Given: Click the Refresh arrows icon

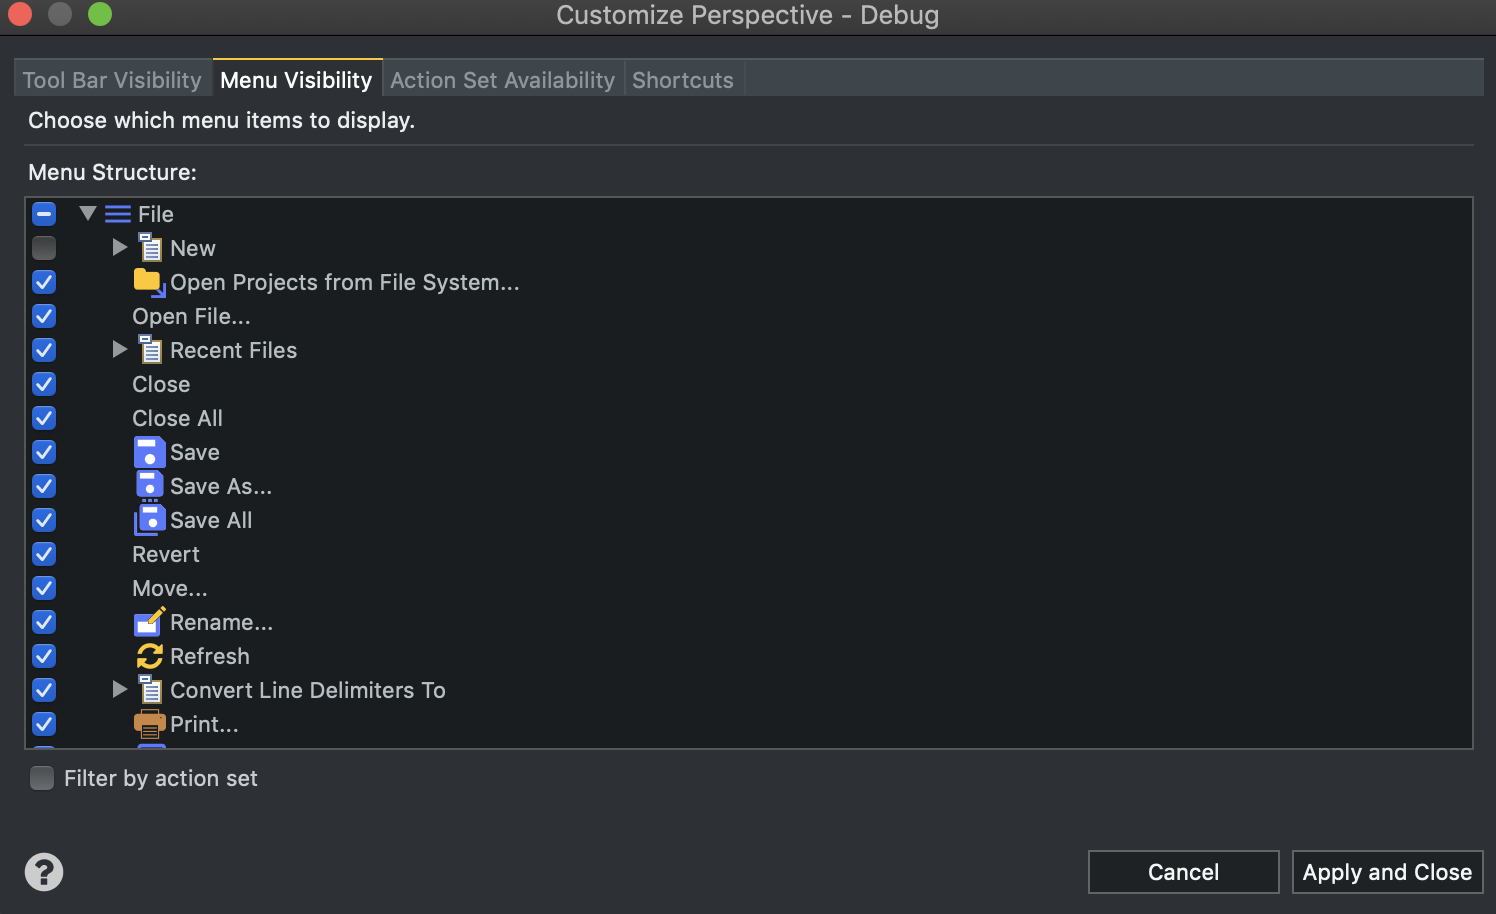Looking at the screenshot, I should click(x=149, y=656).
